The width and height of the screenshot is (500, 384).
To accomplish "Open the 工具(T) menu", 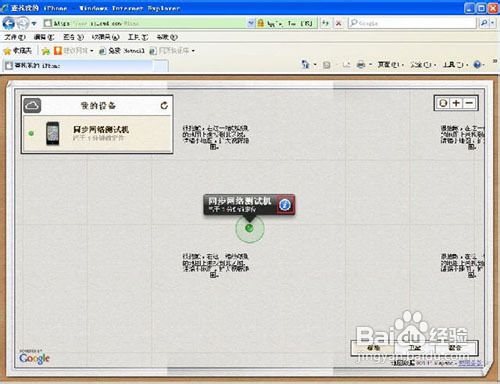I will coord(138,37).
